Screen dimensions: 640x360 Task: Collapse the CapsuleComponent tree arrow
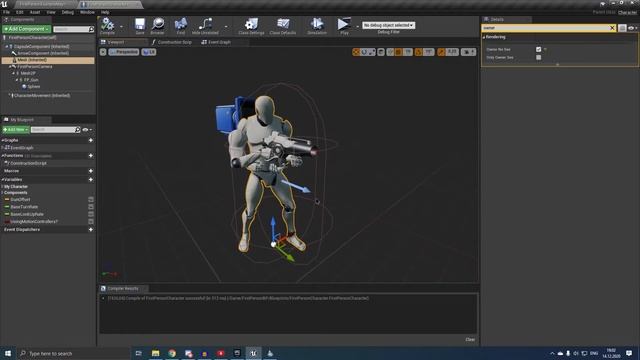click(7, 47)
